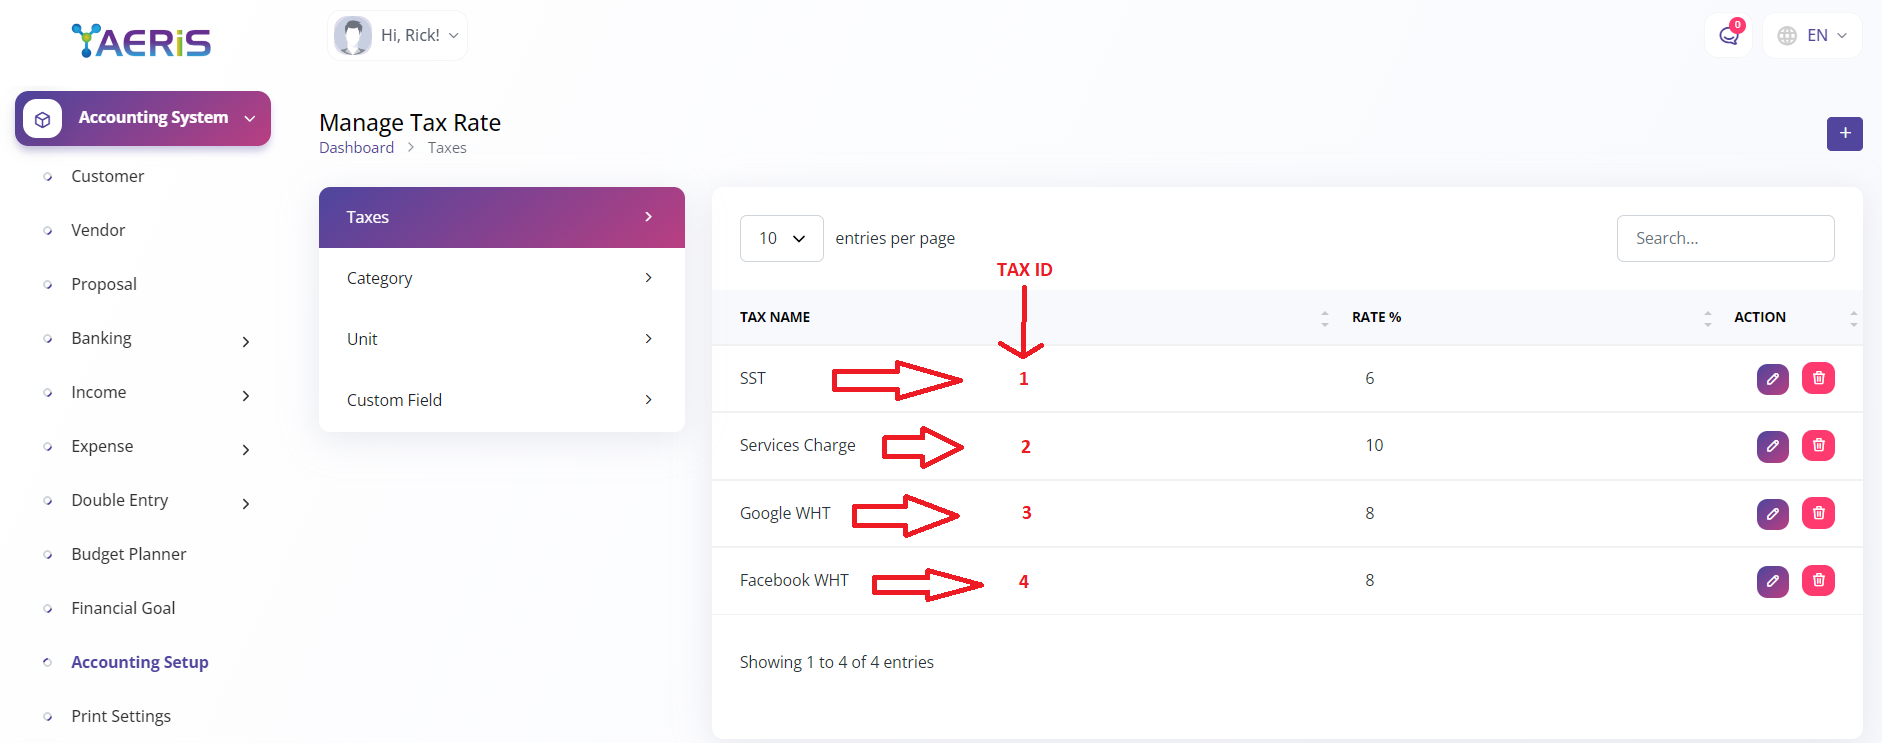Open the Custom Field tab
Image resolution: width=1882 pixels, height=743 pixels.
[x=501, y=400]
